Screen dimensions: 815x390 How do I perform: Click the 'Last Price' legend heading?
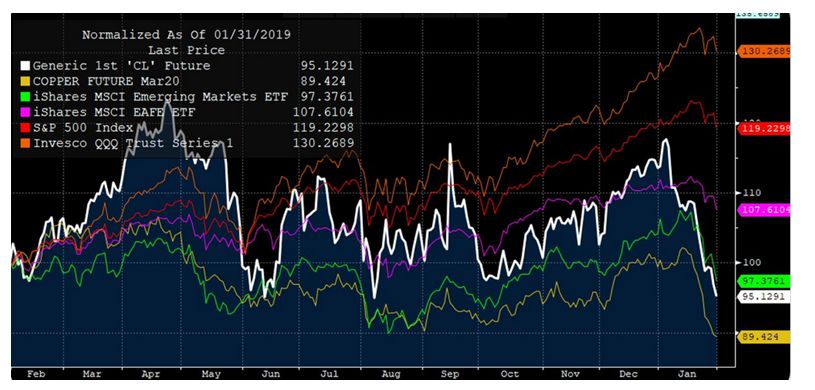(187, 50)
